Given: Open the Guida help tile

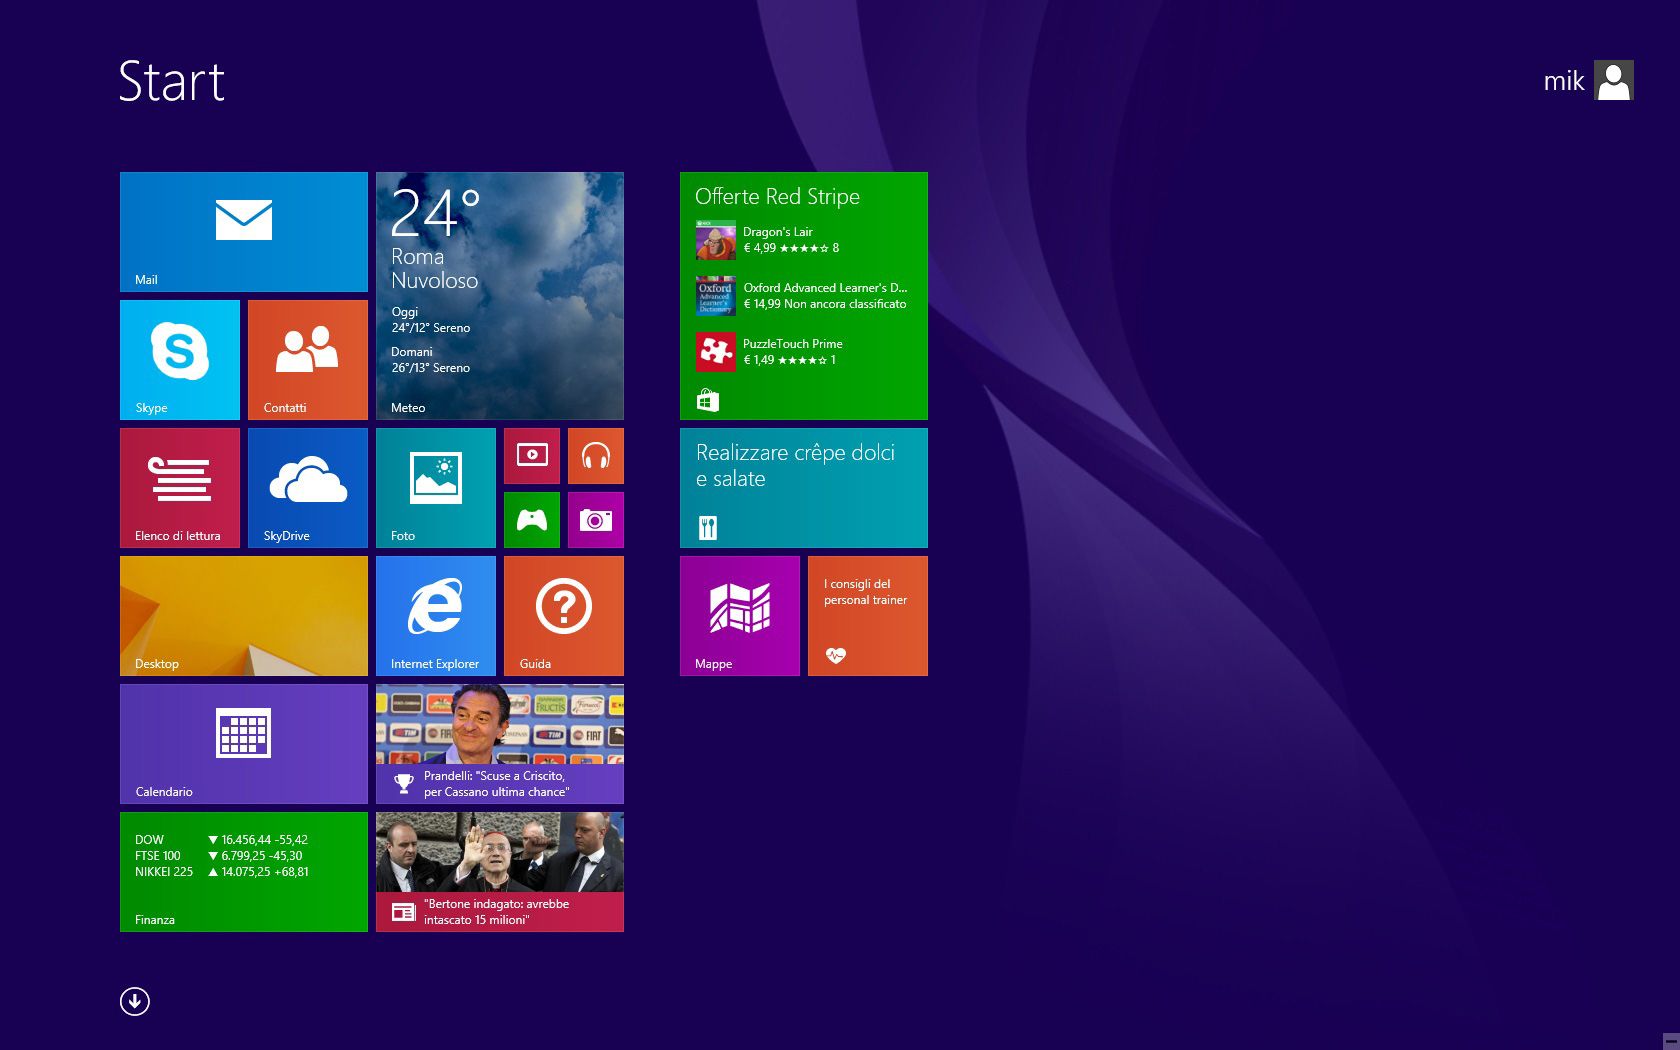Looking at the screenshot, I should tap(563, 616).
